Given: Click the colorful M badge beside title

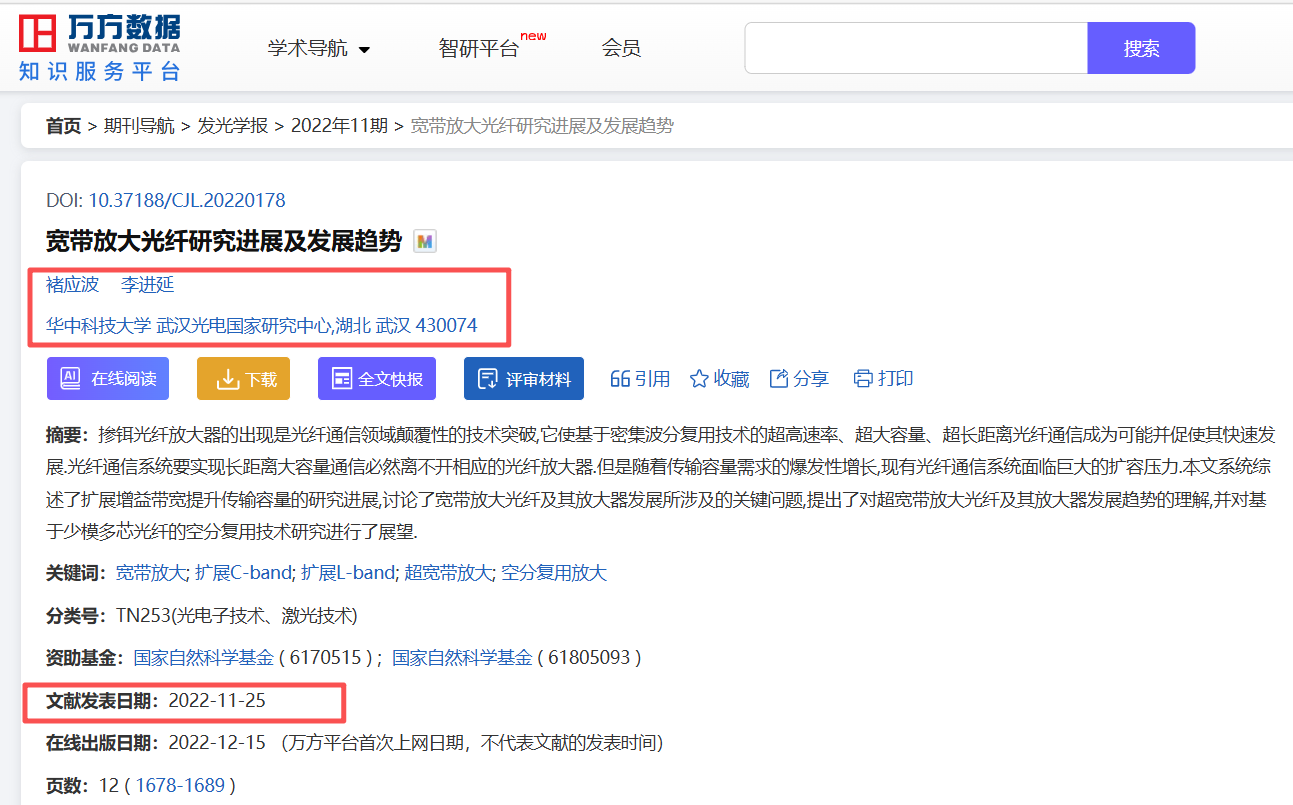Looking at the screenshot, I should tap(425, 241).
